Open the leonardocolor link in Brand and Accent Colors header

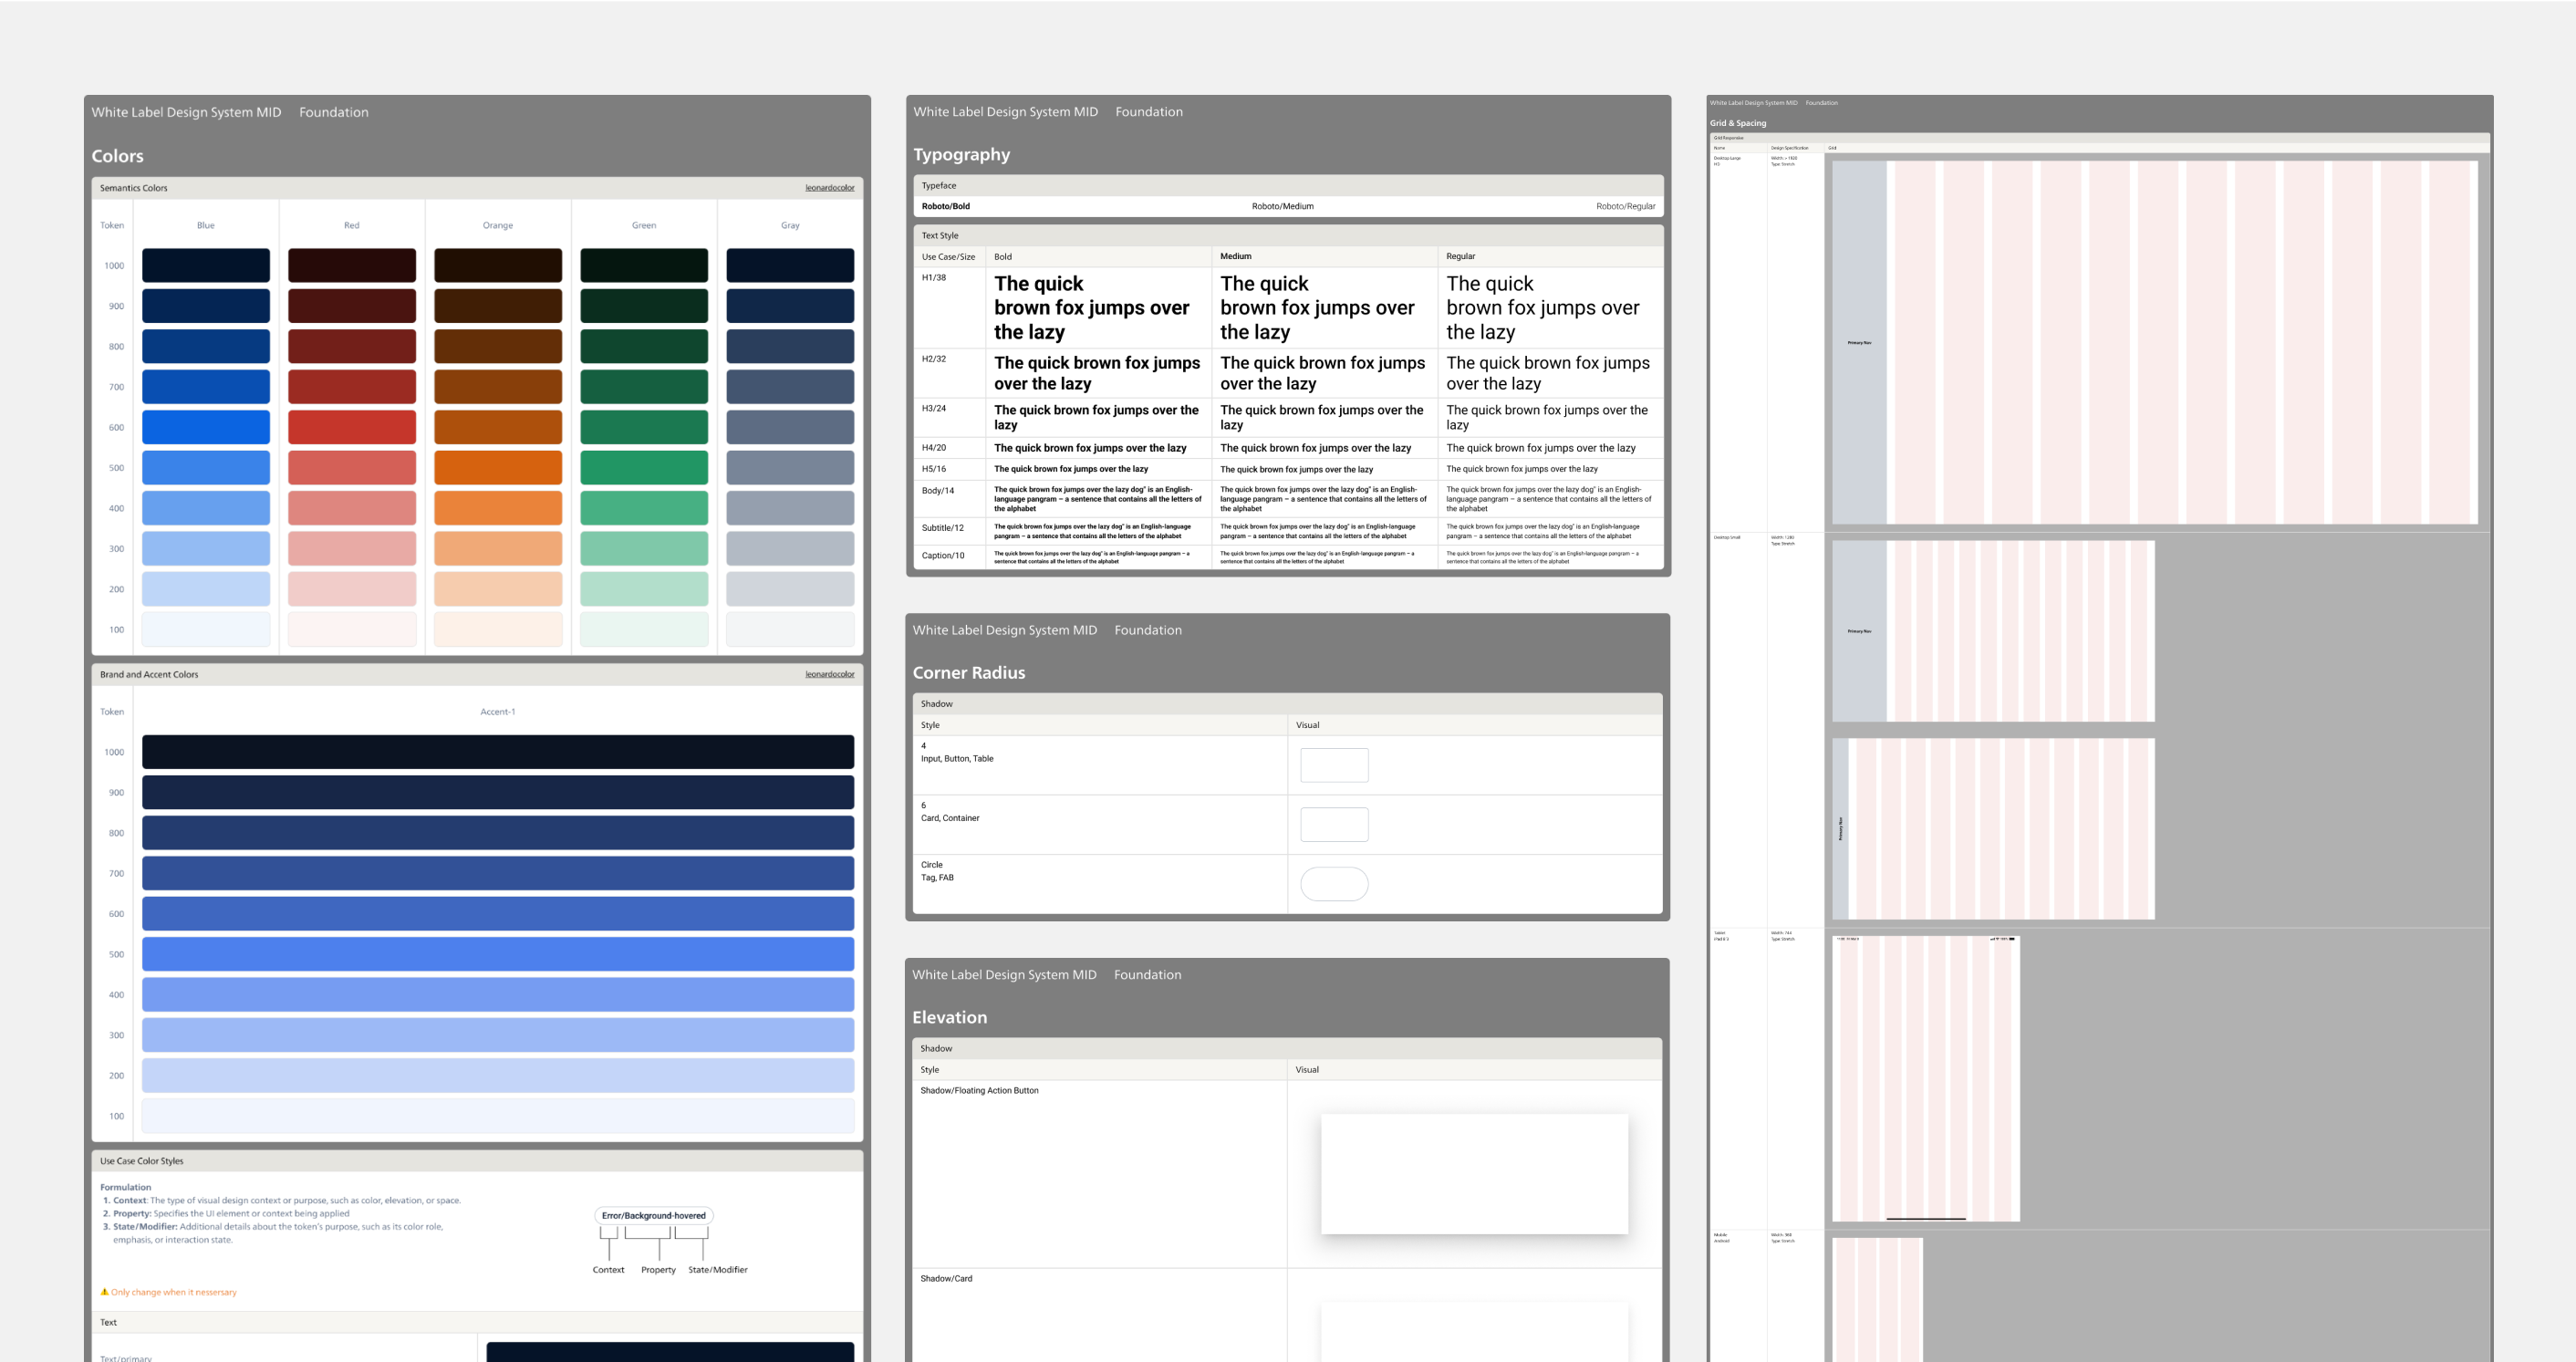830,674
